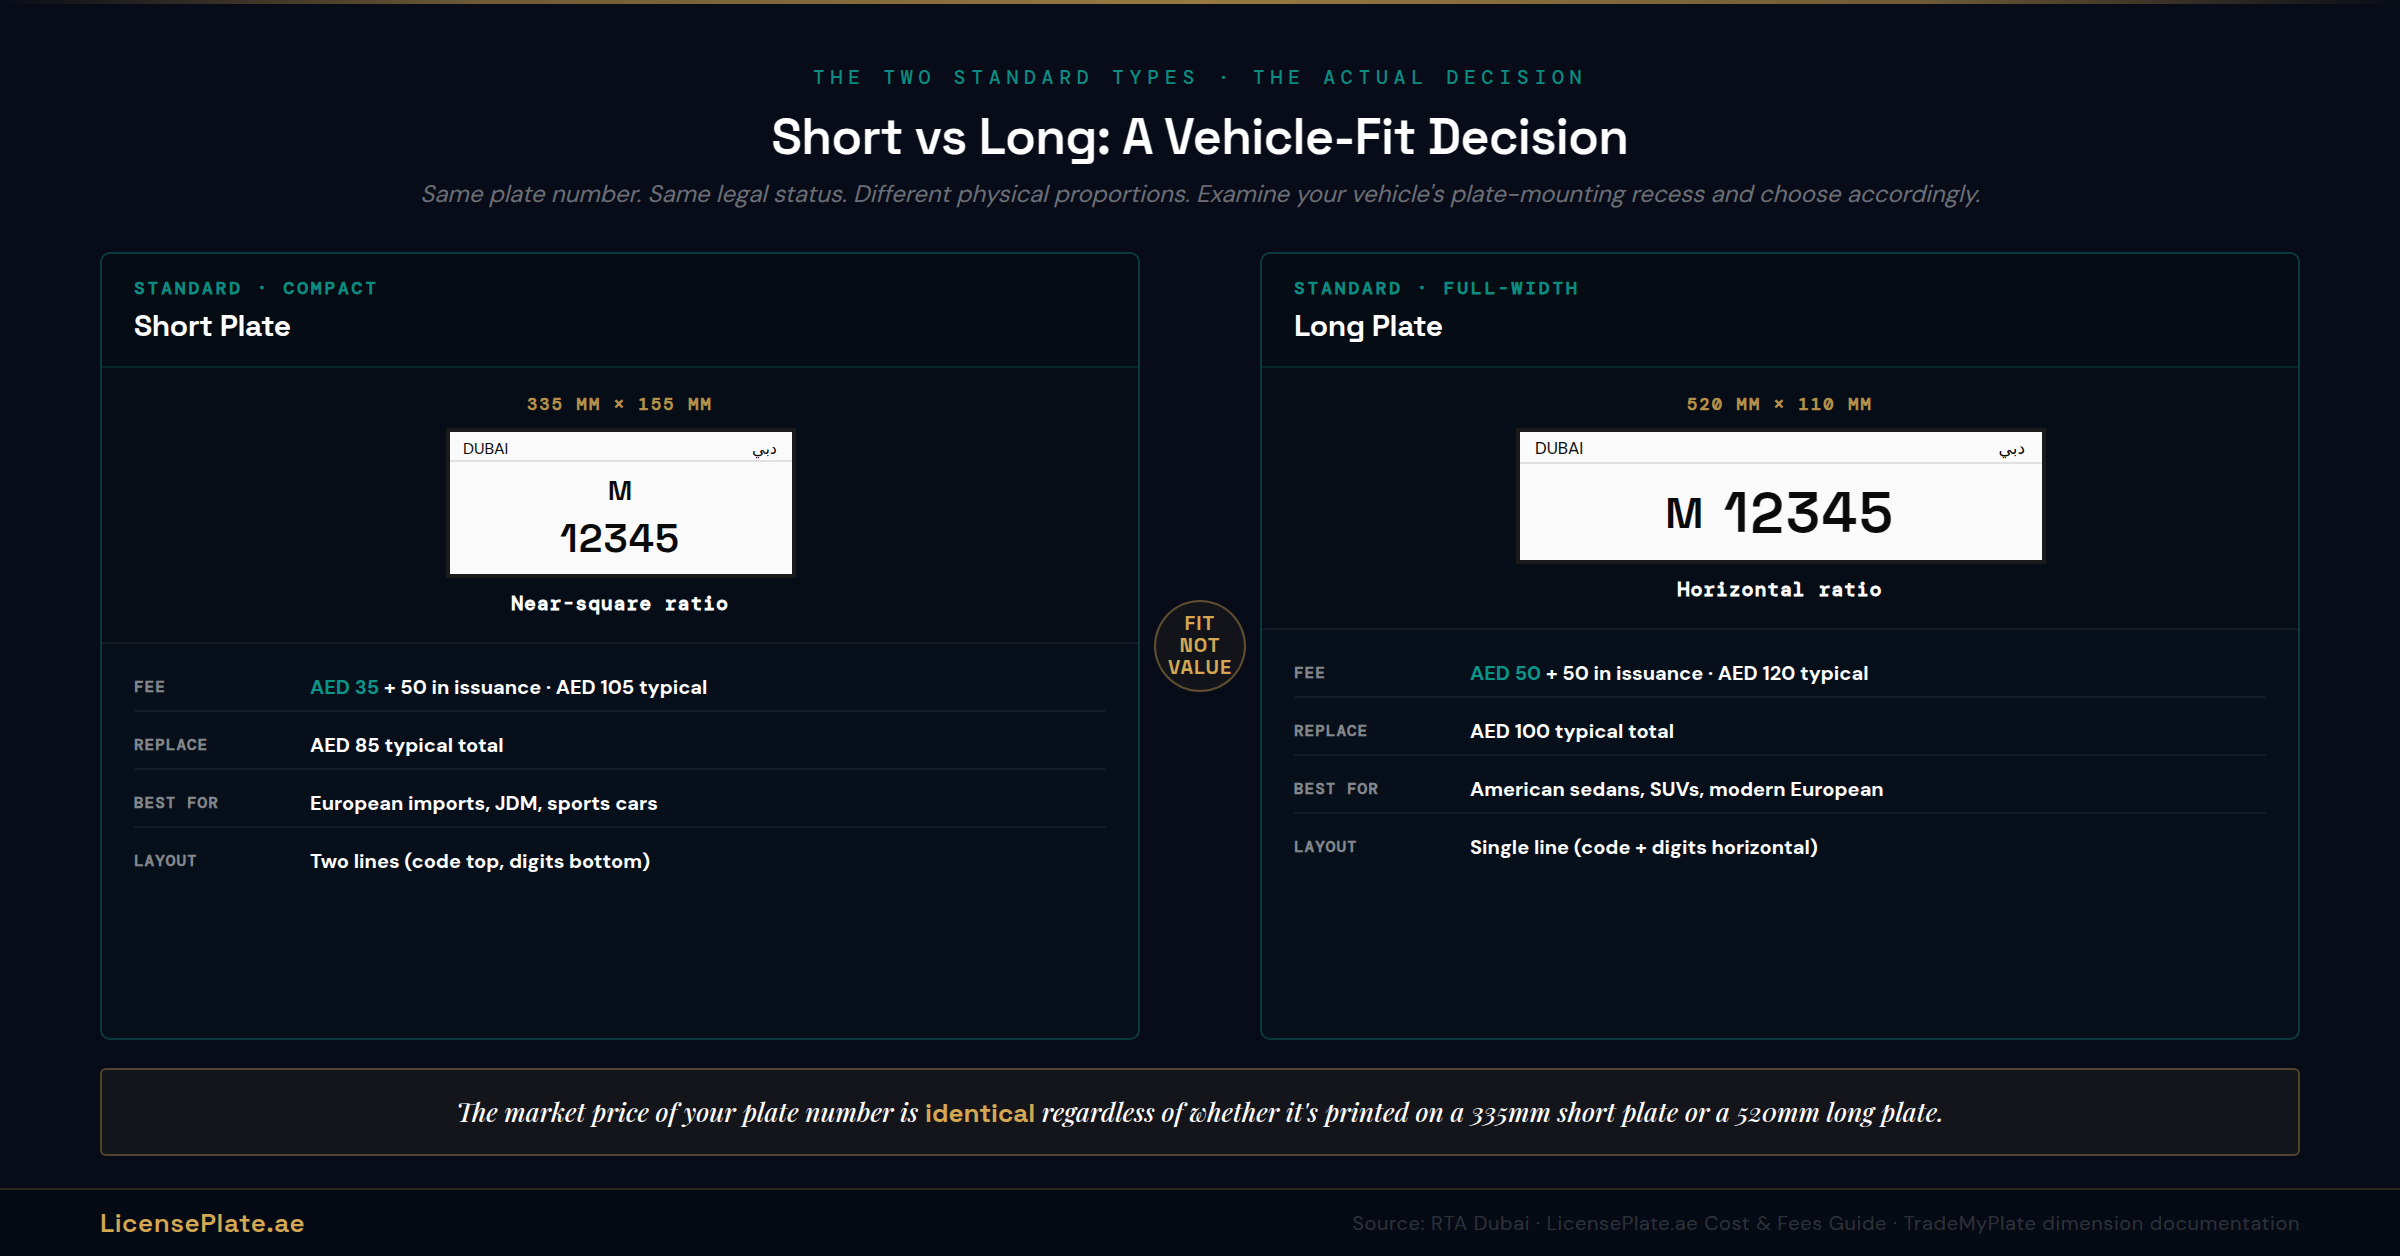2400x1256 pixels.
Task: Click the Standard · Compact tag label
Action: tap(255, 288)
